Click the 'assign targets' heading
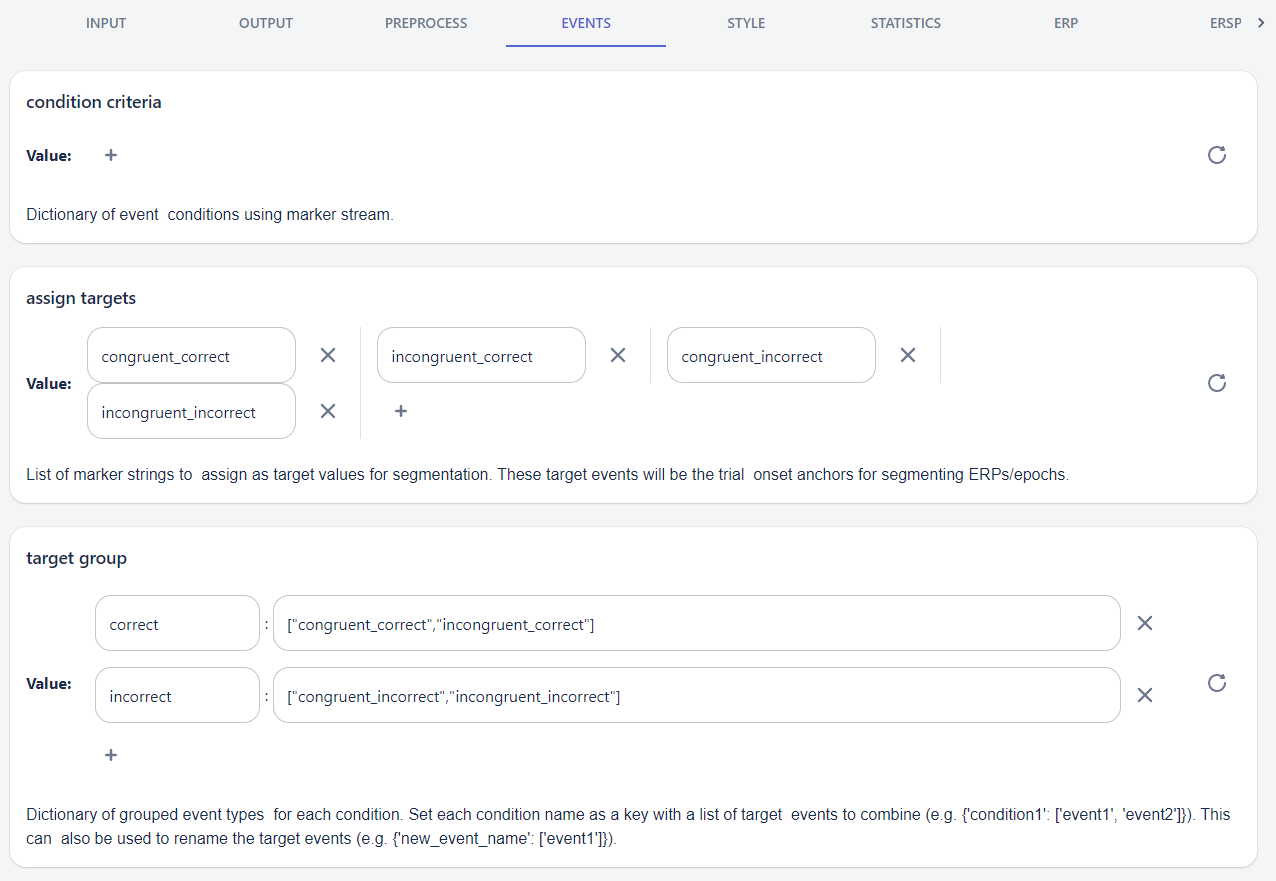The height and width of the screenshot is (881, 1276). click(81, 298)
